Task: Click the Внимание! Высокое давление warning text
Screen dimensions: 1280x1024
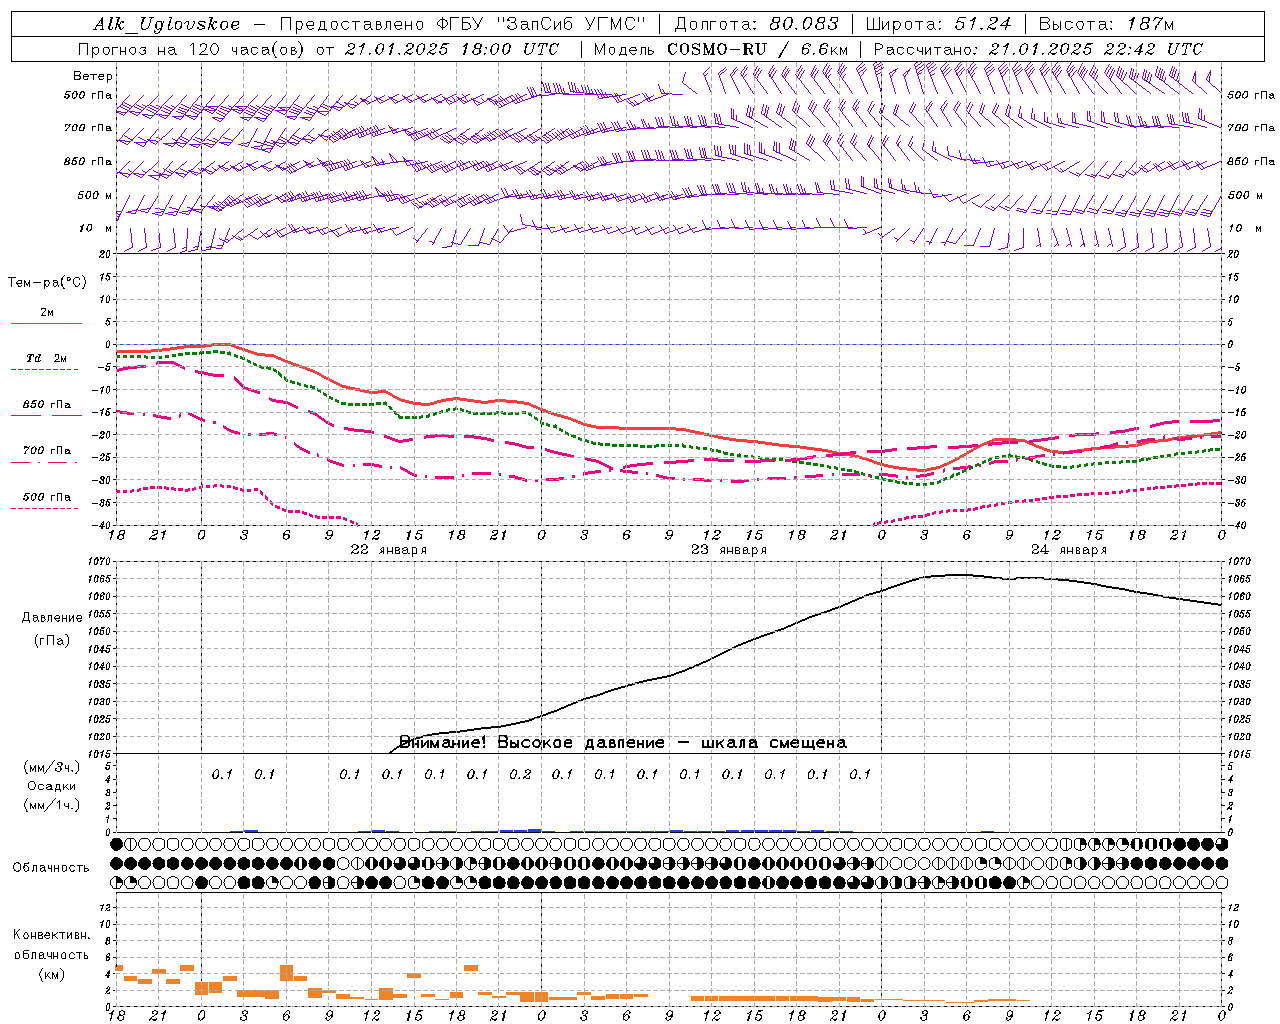Action: pyautogui.click(x=622, y=743)
